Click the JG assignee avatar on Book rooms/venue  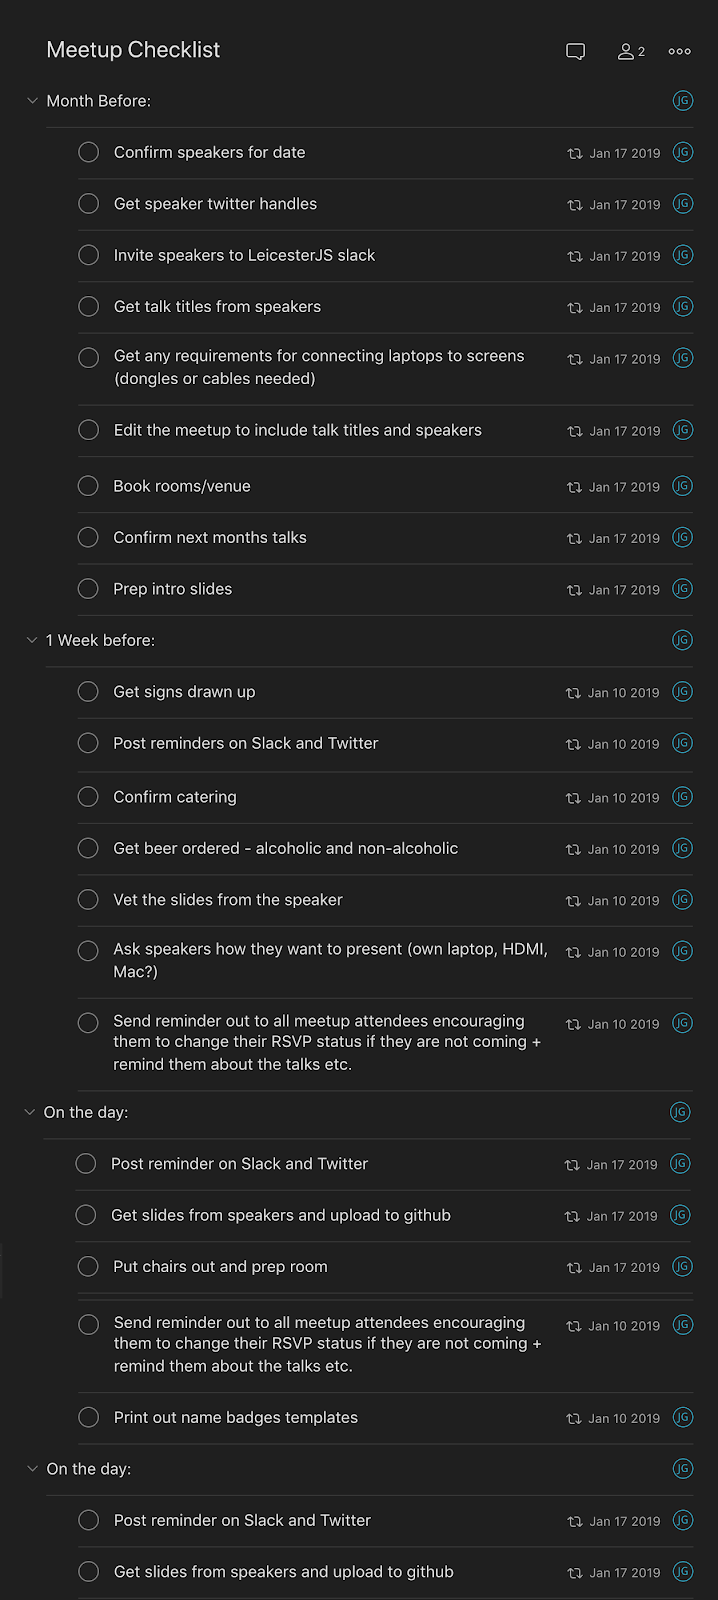click(x=683, y=486)
